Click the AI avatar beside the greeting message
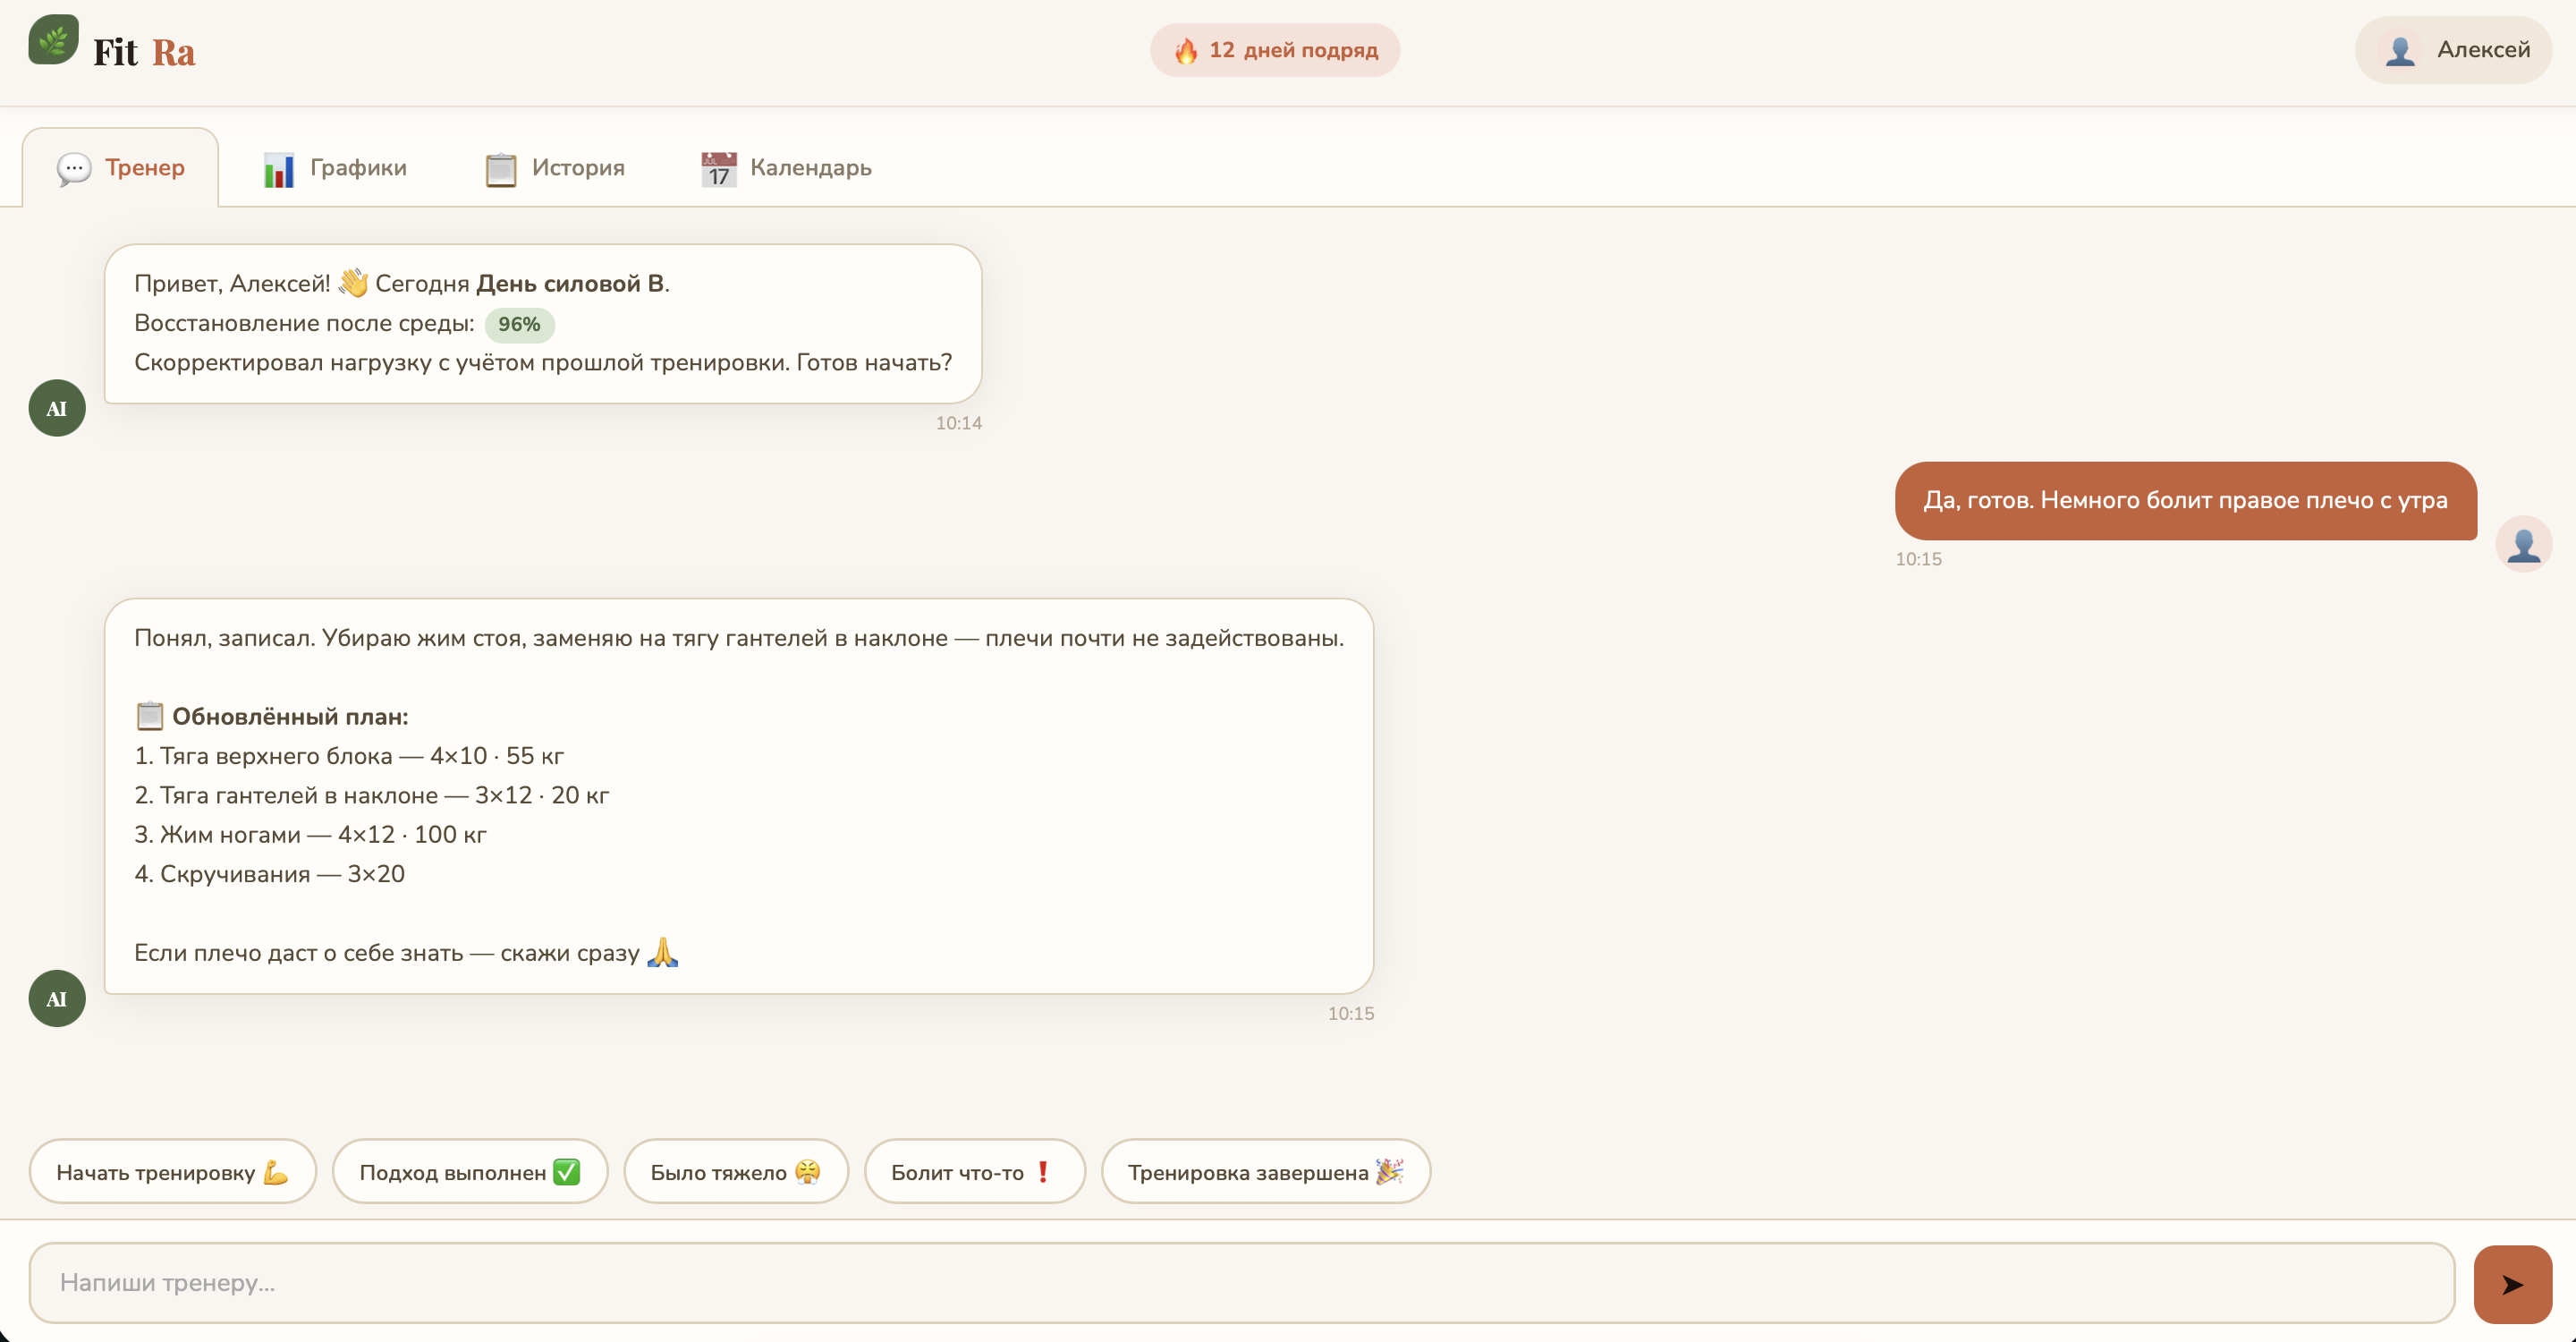 [x=57, y=408]
